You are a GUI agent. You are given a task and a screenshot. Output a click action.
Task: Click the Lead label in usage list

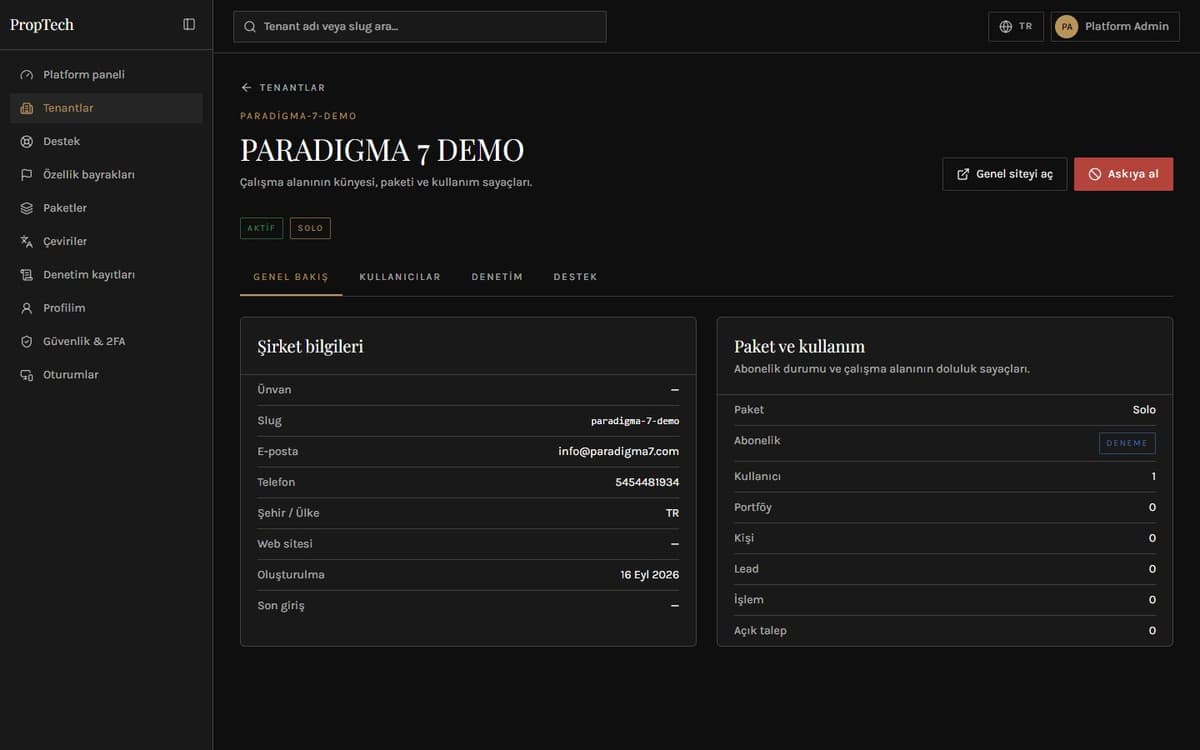[x=746, y=569]
